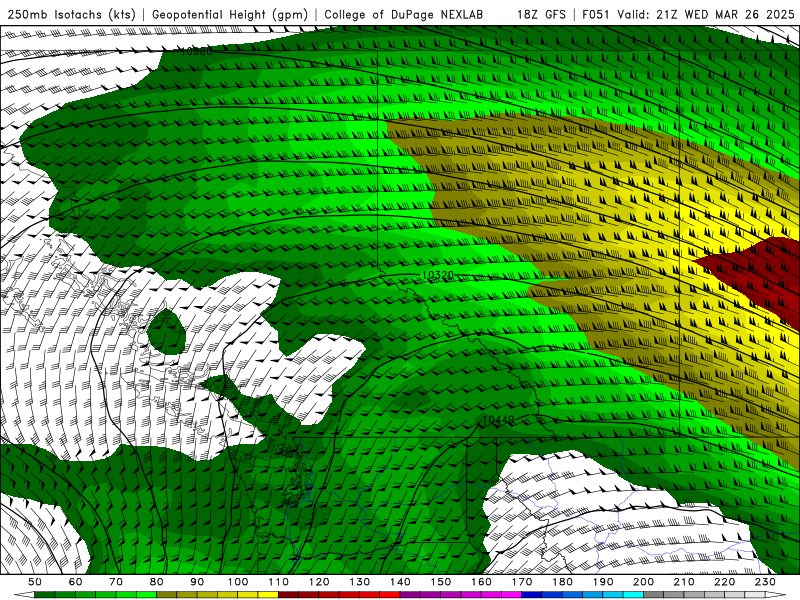The height and width of the screenshot is (600, 800).
Task: Click the legend value 210
Action: click(684, 582)
